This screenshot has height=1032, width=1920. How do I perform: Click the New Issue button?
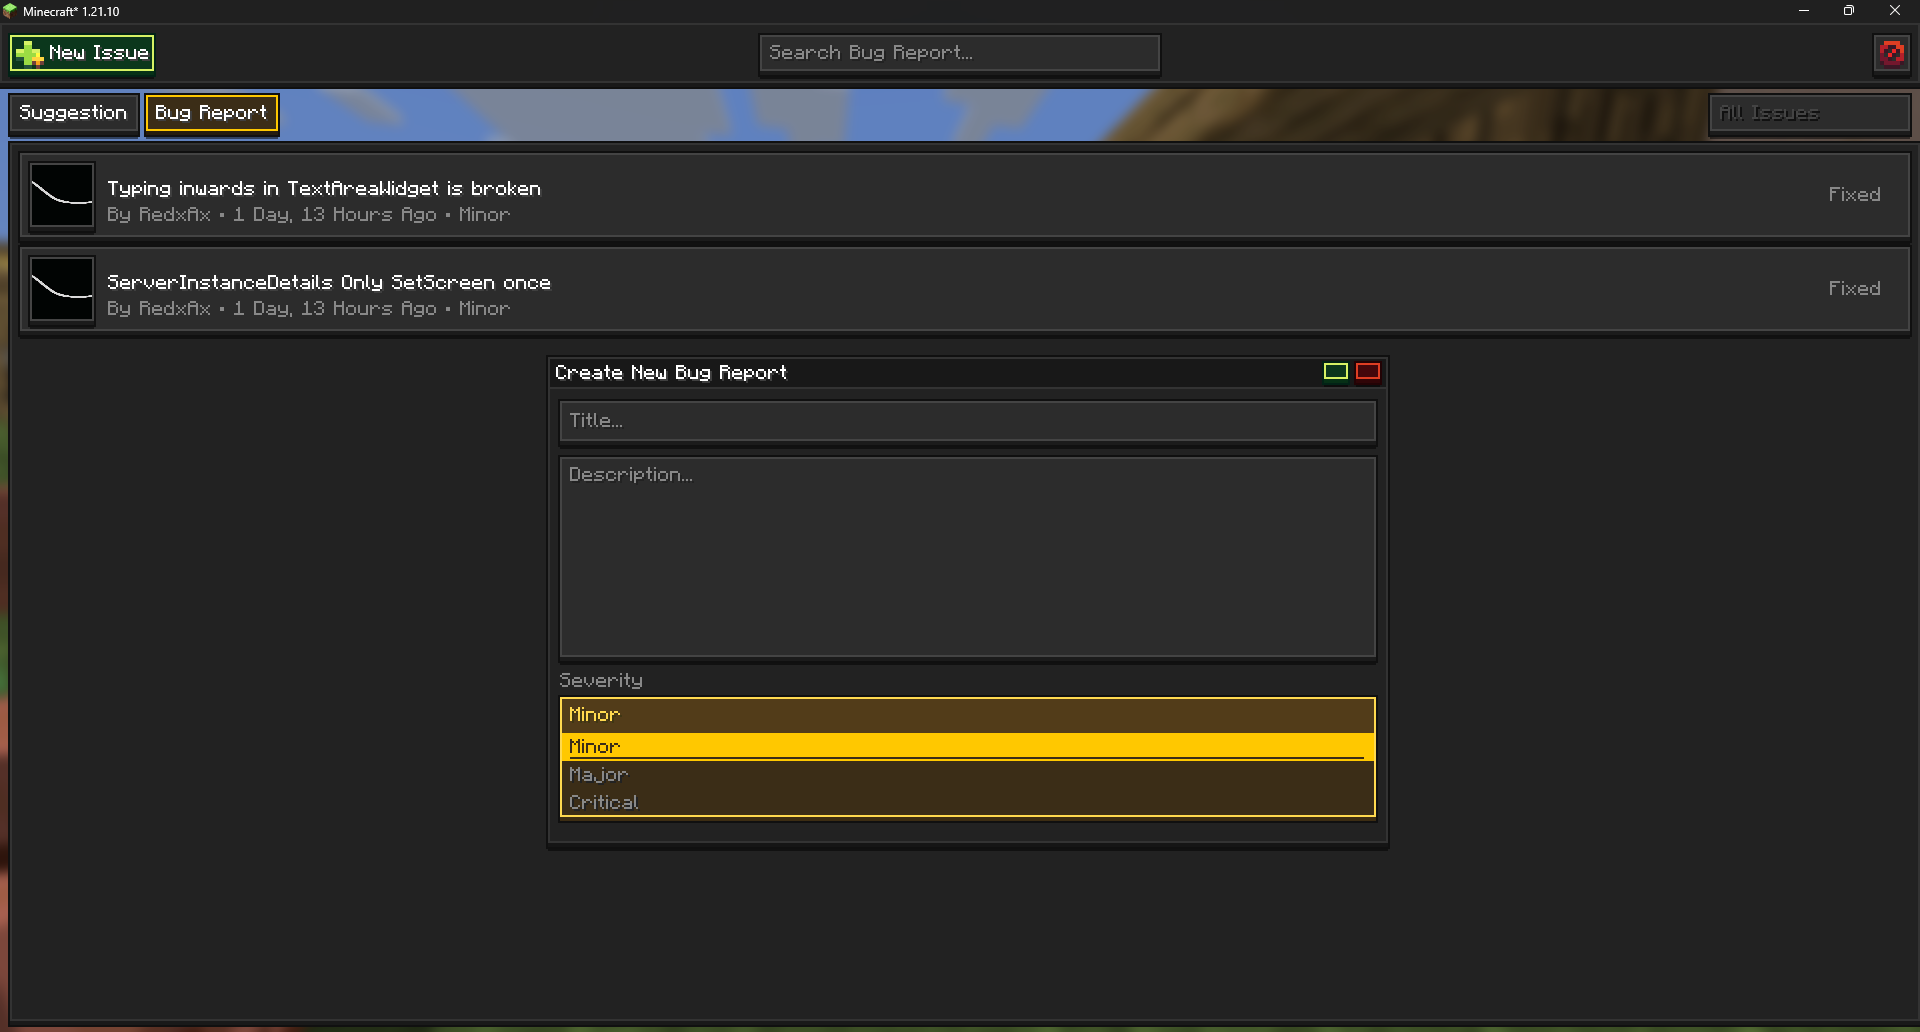[82, 53]
